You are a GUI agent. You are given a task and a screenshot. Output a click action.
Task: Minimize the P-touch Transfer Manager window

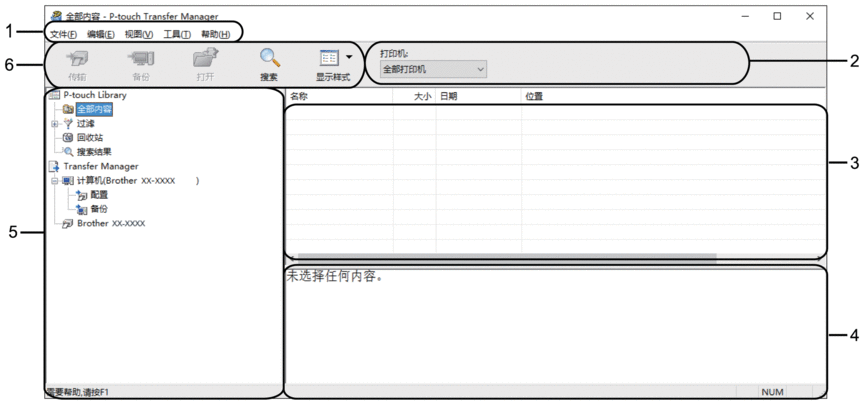744,17
